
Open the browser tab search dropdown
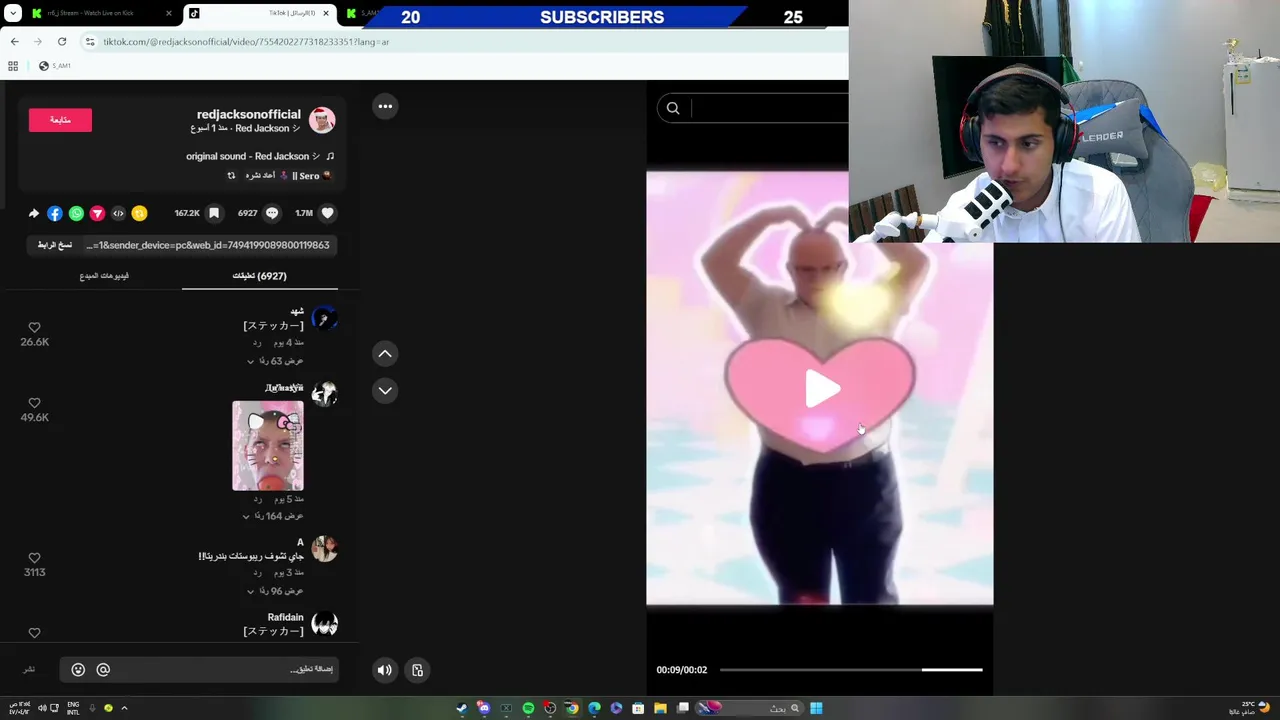tap(13, 14)
